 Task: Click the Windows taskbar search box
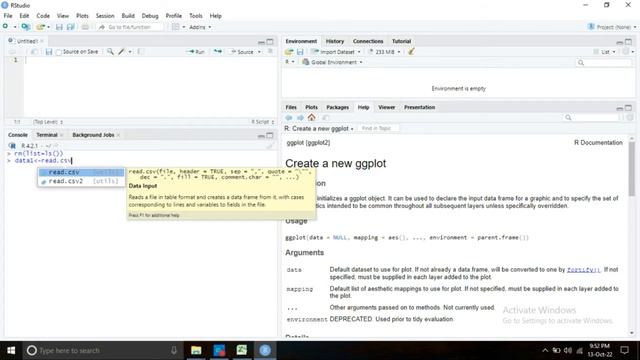[x=102, y=350]
